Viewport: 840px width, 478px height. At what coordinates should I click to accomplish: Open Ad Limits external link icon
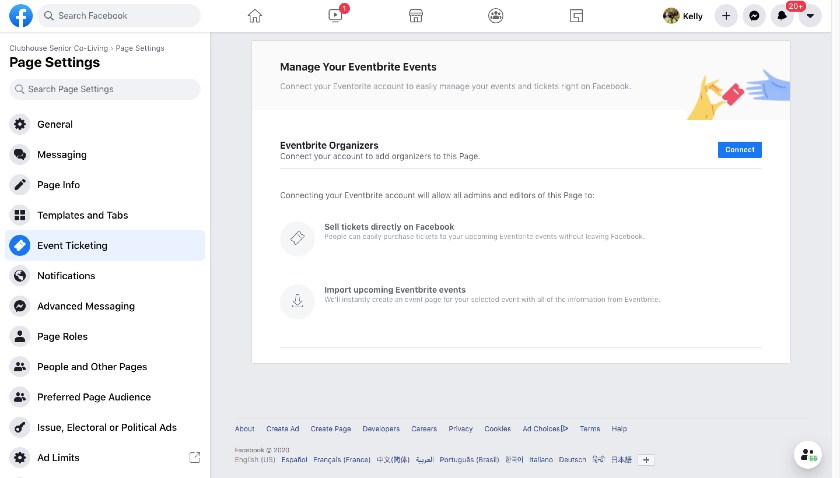[194, 458]
